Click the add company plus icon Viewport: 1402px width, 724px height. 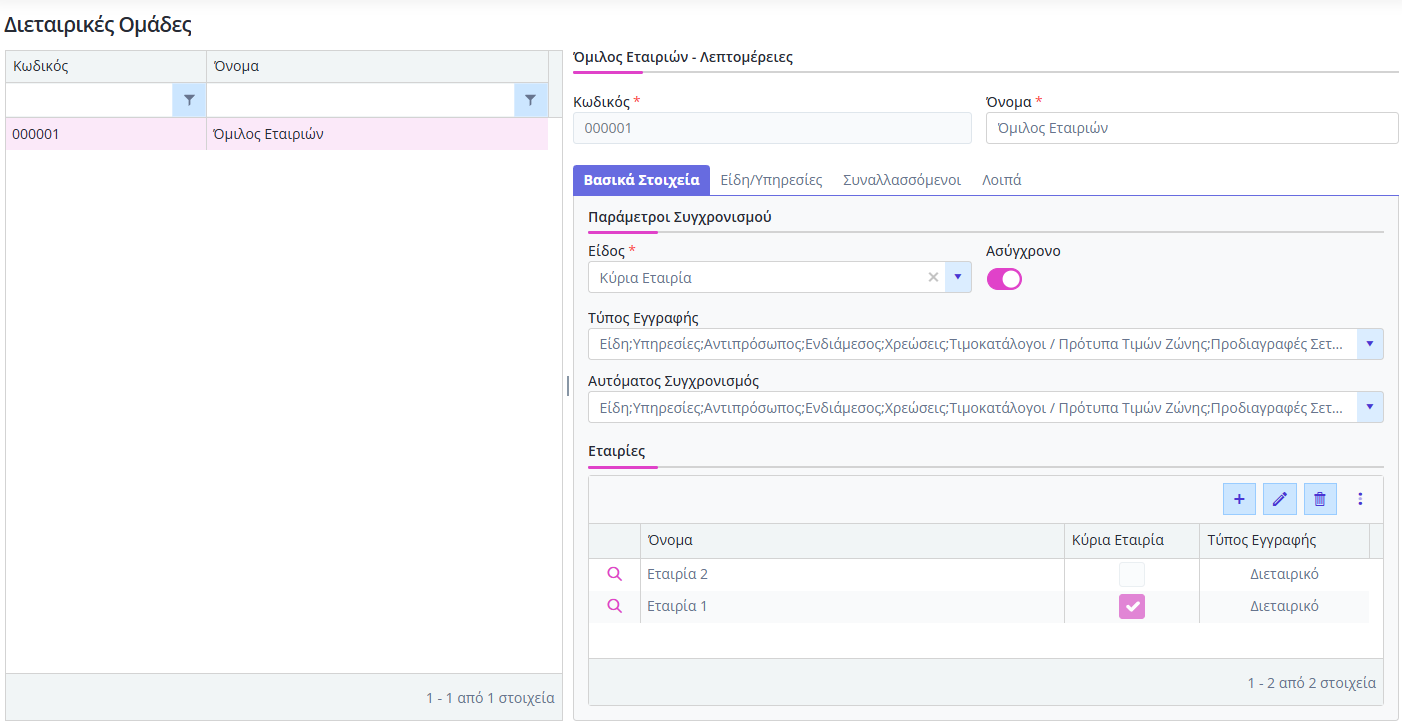point(1239,499)
